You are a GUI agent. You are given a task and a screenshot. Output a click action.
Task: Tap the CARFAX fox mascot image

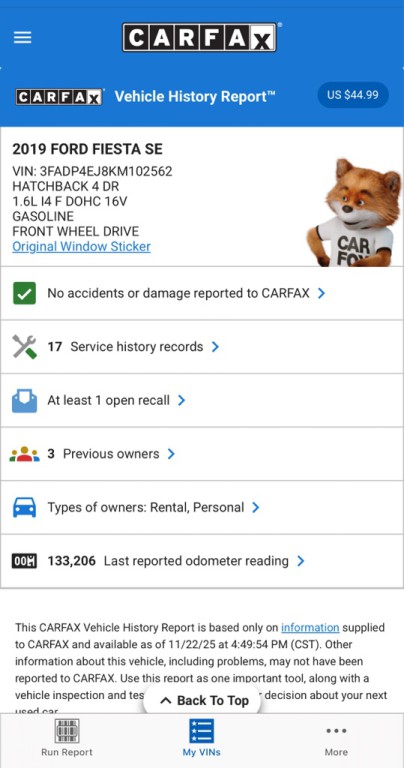coord(350,213)
